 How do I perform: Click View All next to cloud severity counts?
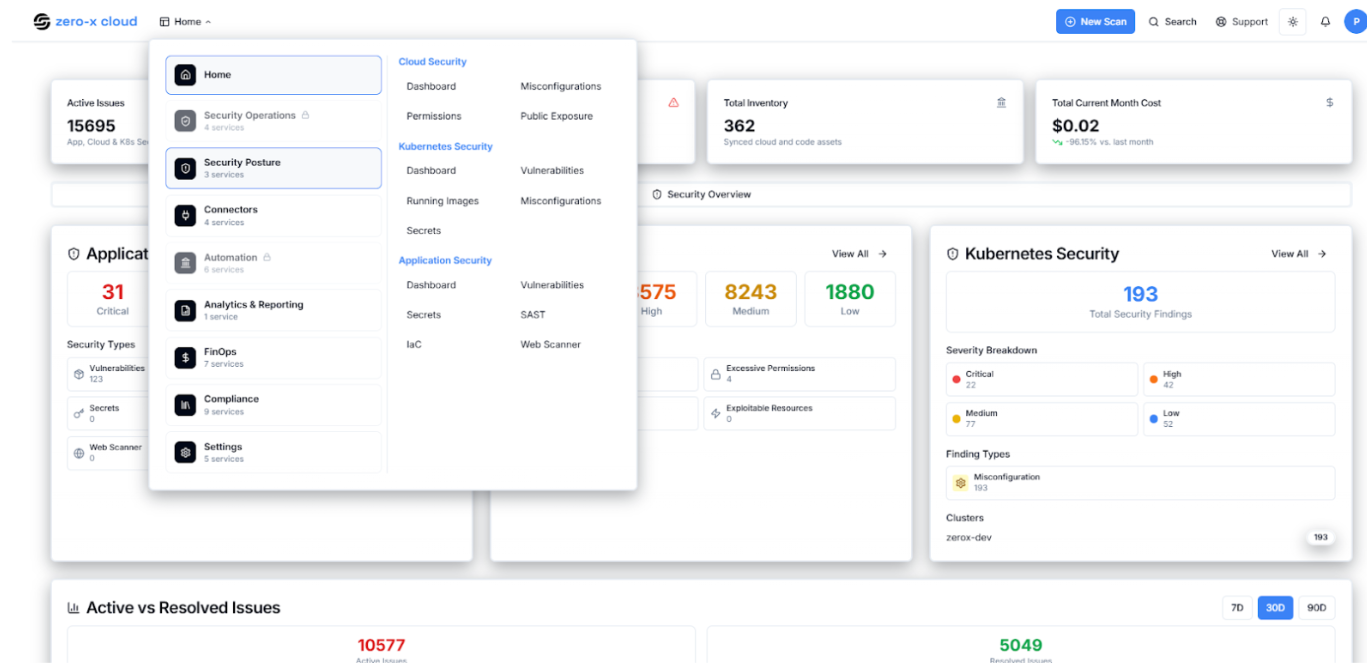tap(860, 254)
